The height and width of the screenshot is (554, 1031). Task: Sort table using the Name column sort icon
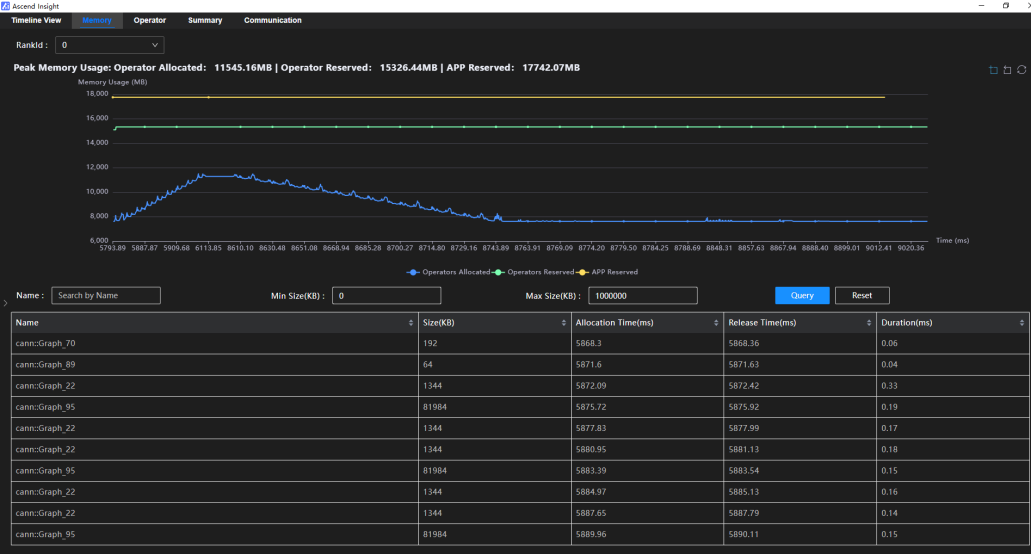tap(411, 323)
